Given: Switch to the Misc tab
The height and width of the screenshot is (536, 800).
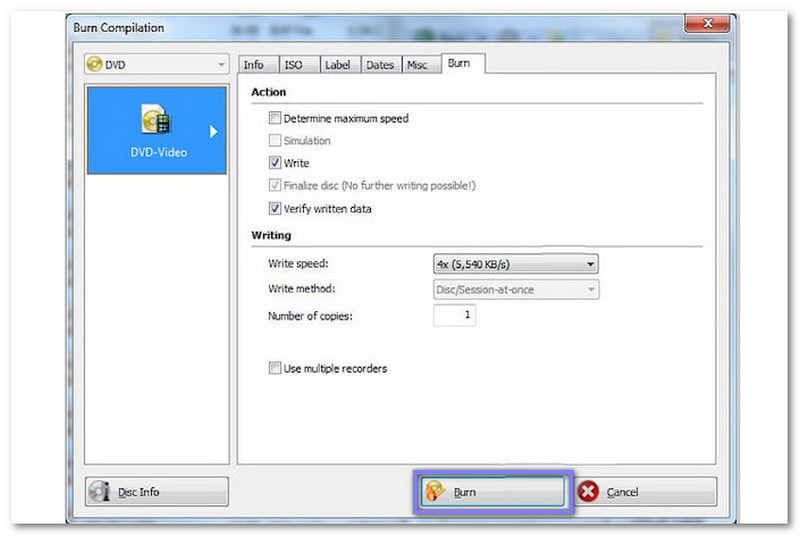Looking at the screenshot, I should pyautogui.click(x=421, y=65).
